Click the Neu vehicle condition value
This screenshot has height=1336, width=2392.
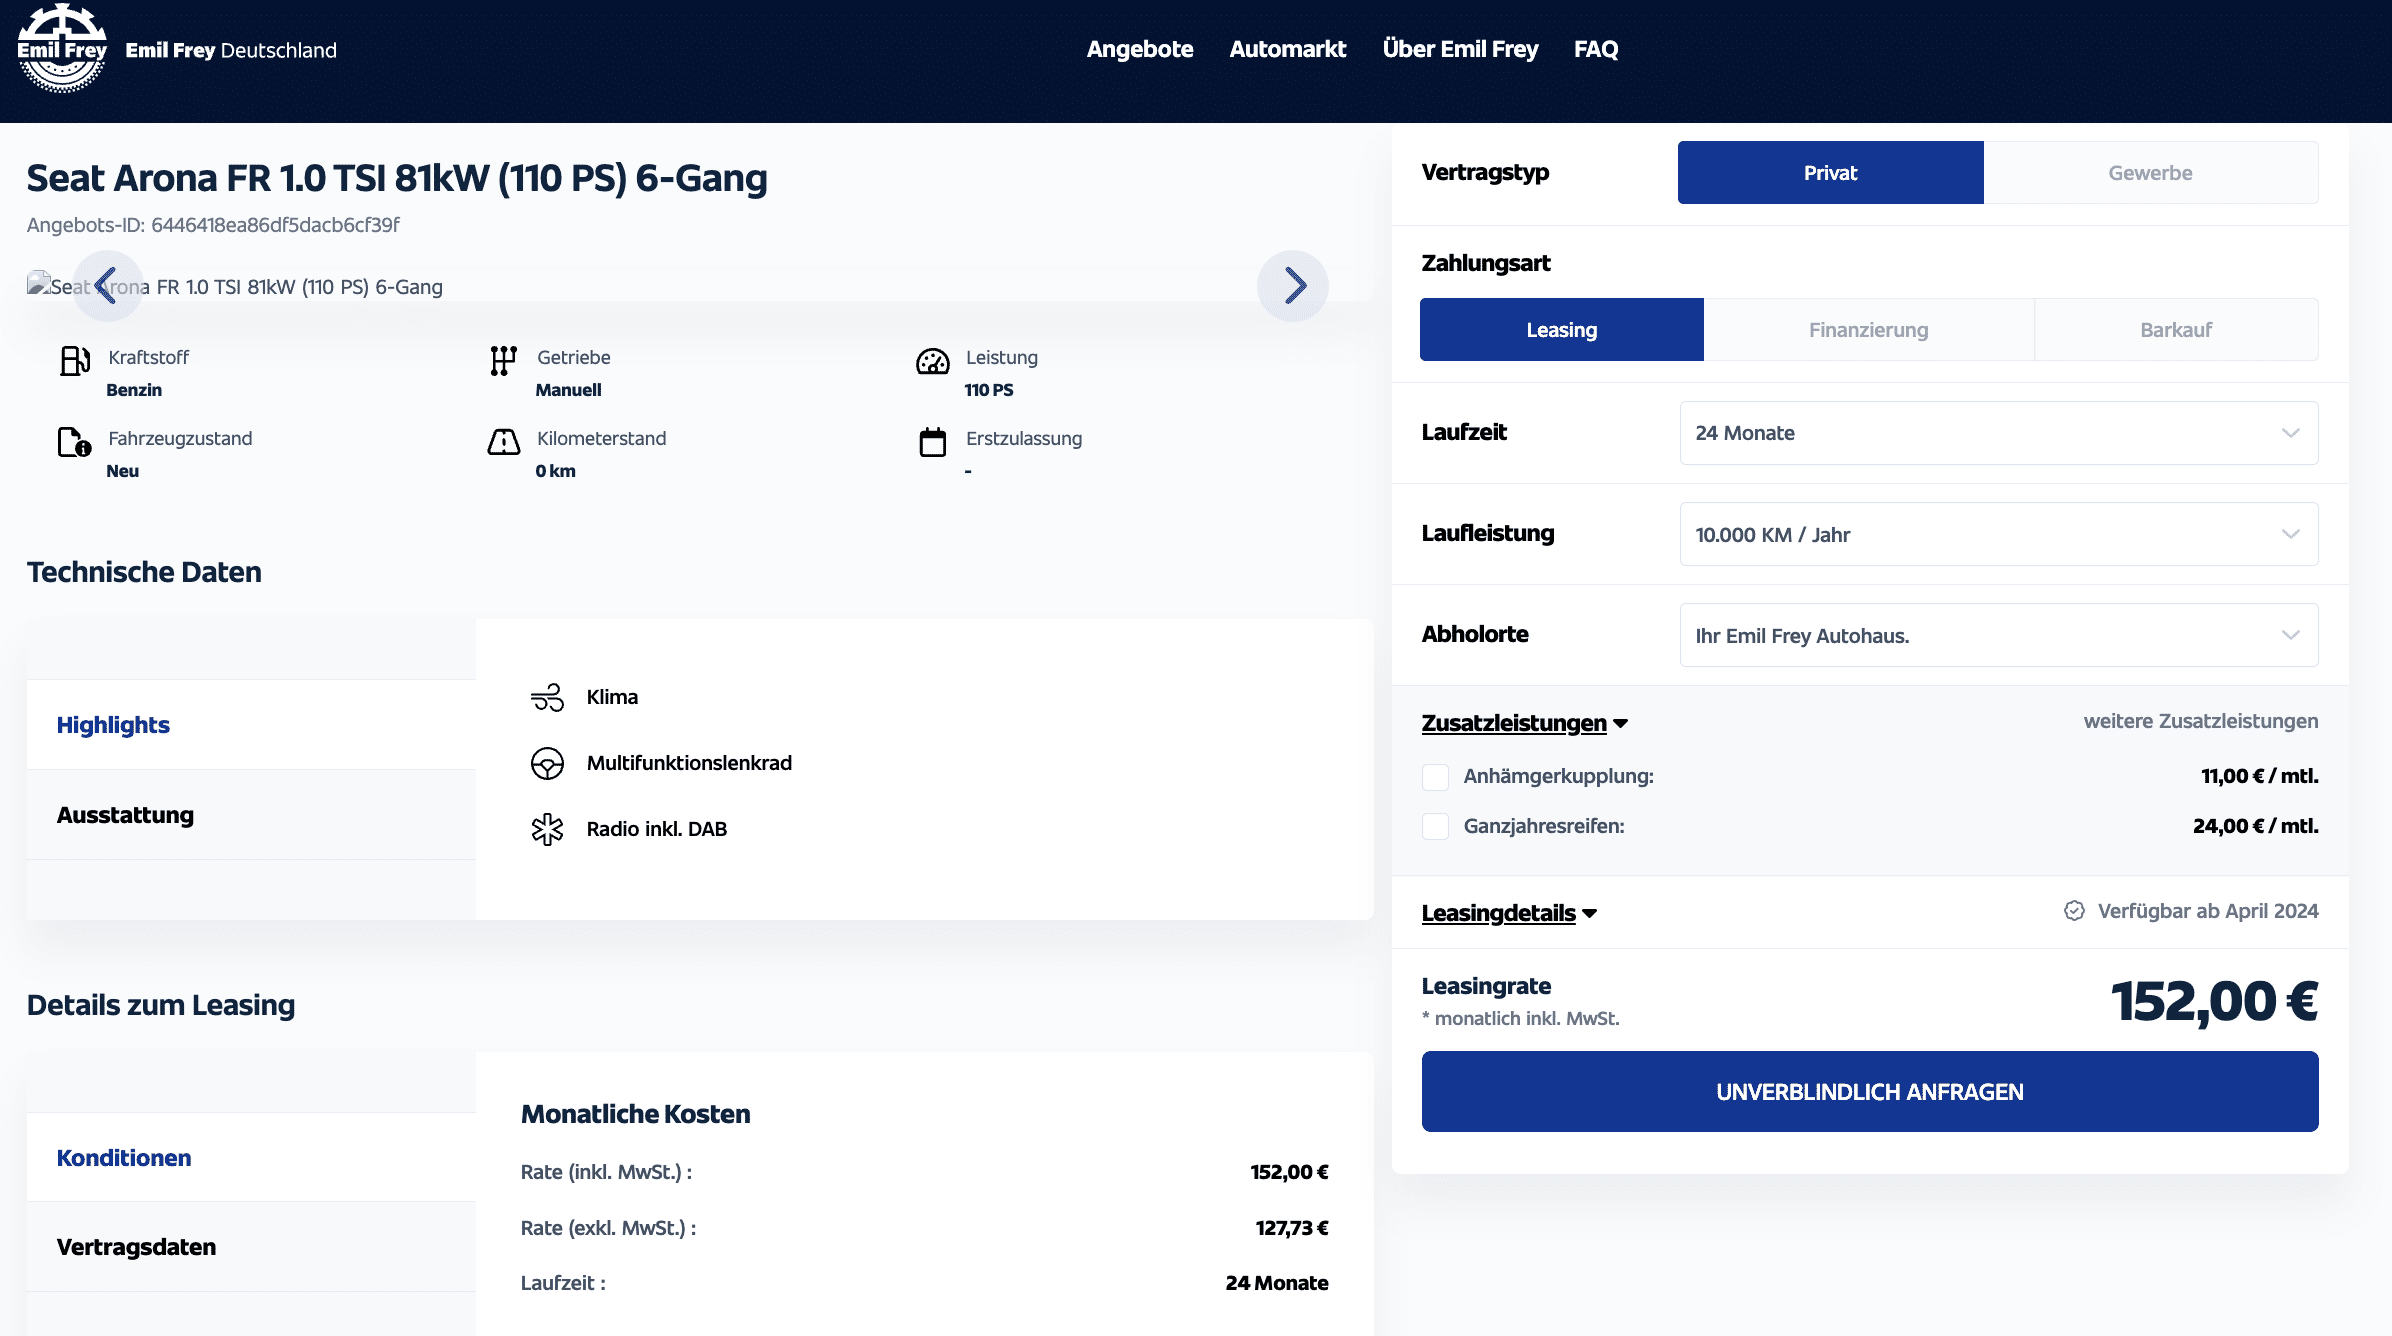tap(122, 471)
